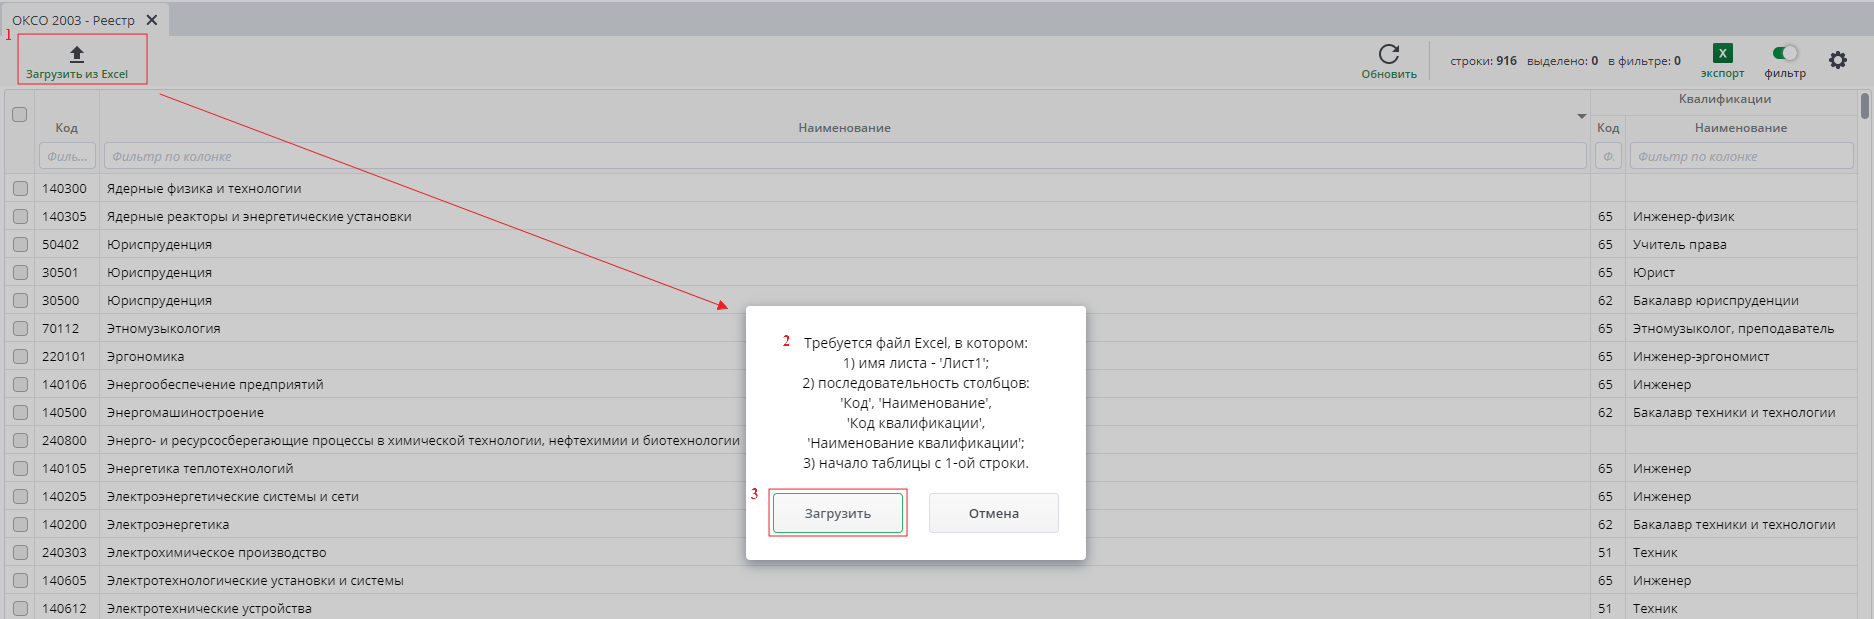Image resolution: width=1874 pixels, height=619 pixels.
Task: Click the Загрузить button in dialog
Action: (838, 513)
